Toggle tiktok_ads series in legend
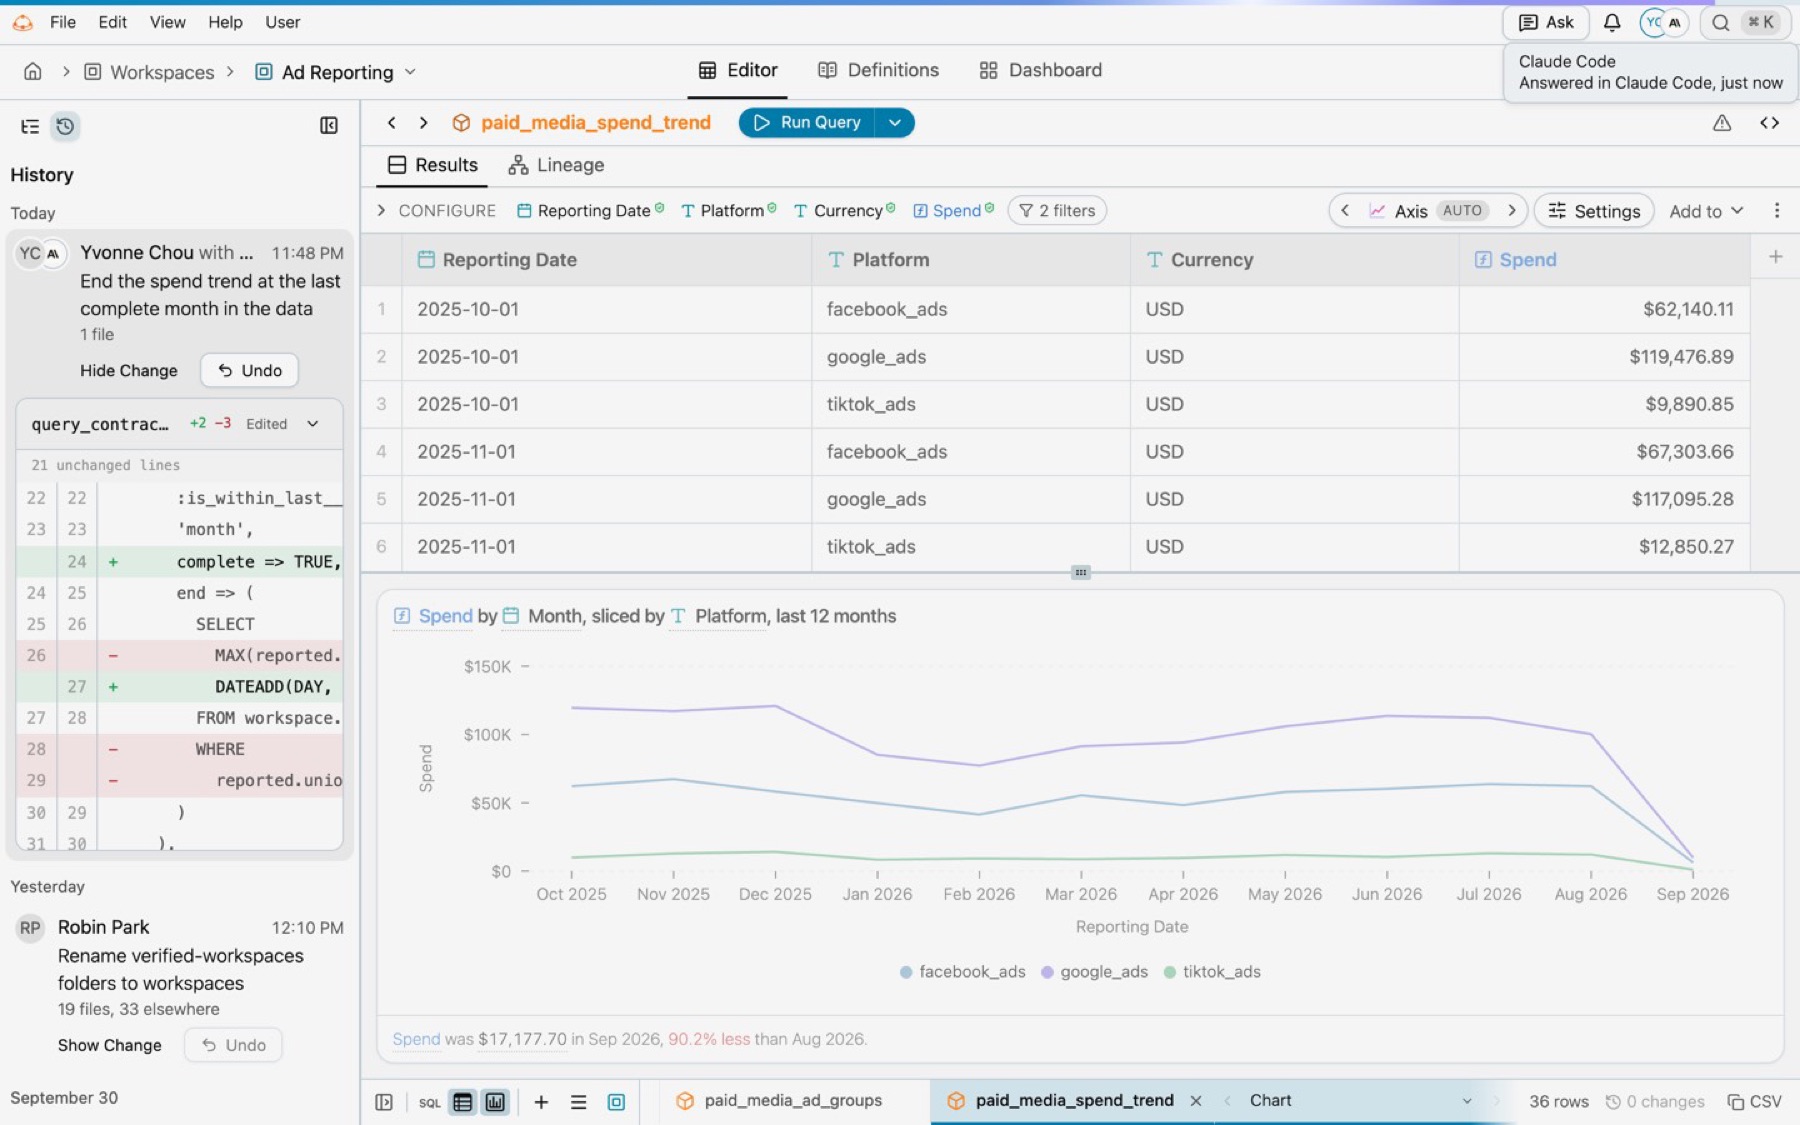This screenshot has width=1800, height=1125. pyautogui.click(x=1212, y=971)
